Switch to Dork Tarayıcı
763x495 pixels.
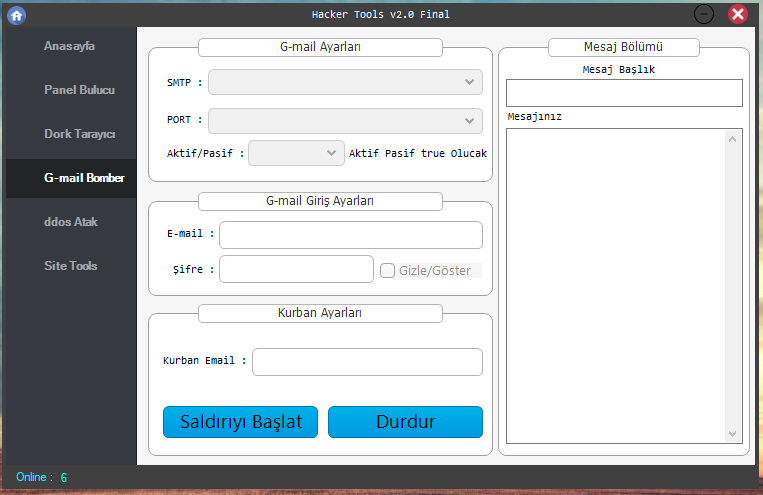[x=80, y=134]
